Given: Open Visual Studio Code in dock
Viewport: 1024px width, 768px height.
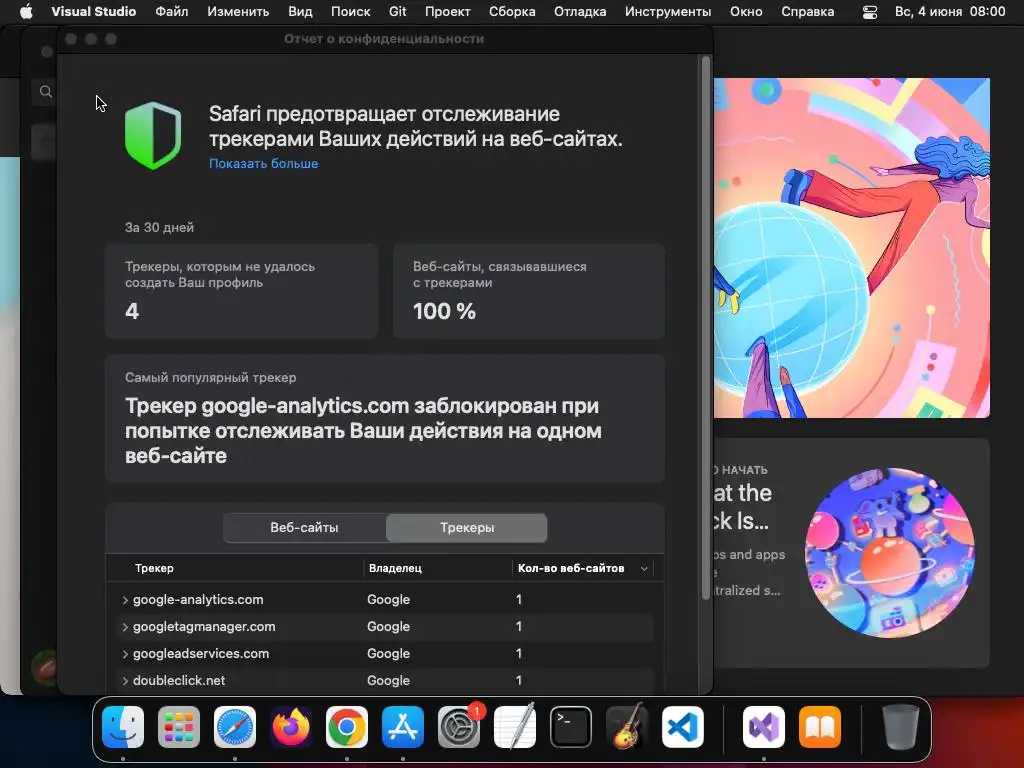Looking at the screenshot, I should pos(683,727).
